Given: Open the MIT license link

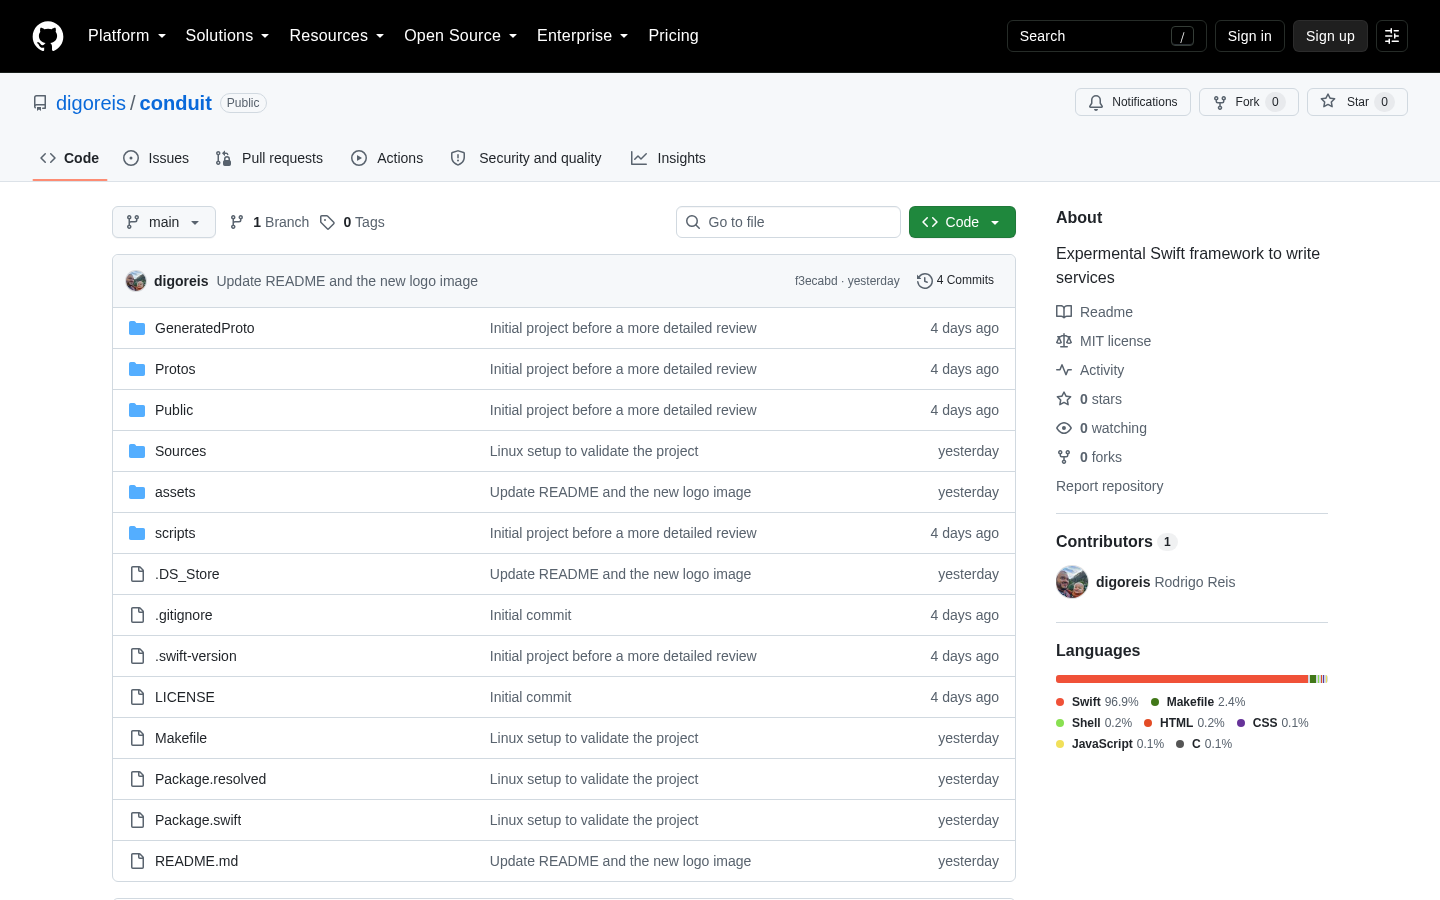Looking at the screenshot, I should (x=1103, y=341).
